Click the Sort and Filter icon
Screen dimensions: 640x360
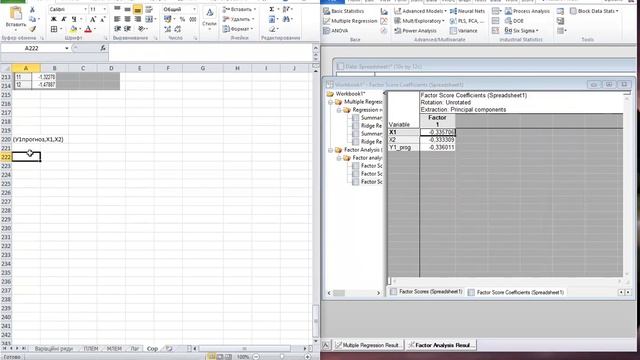click(x=286, y=9)
